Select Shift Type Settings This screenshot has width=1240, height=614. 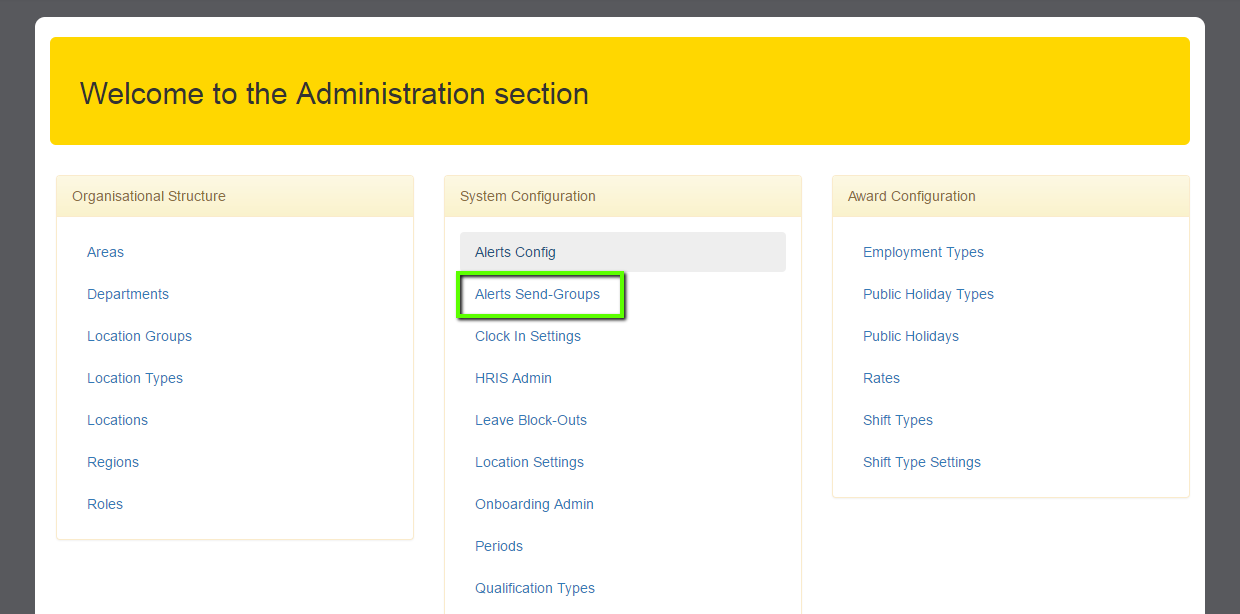[922, 462]
